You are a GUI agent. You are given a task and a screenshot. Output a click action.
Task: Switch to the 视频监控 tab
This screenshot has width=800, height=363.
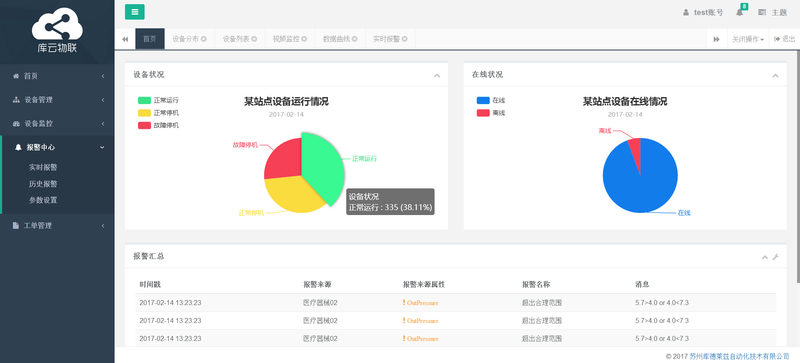coord(286,39)
